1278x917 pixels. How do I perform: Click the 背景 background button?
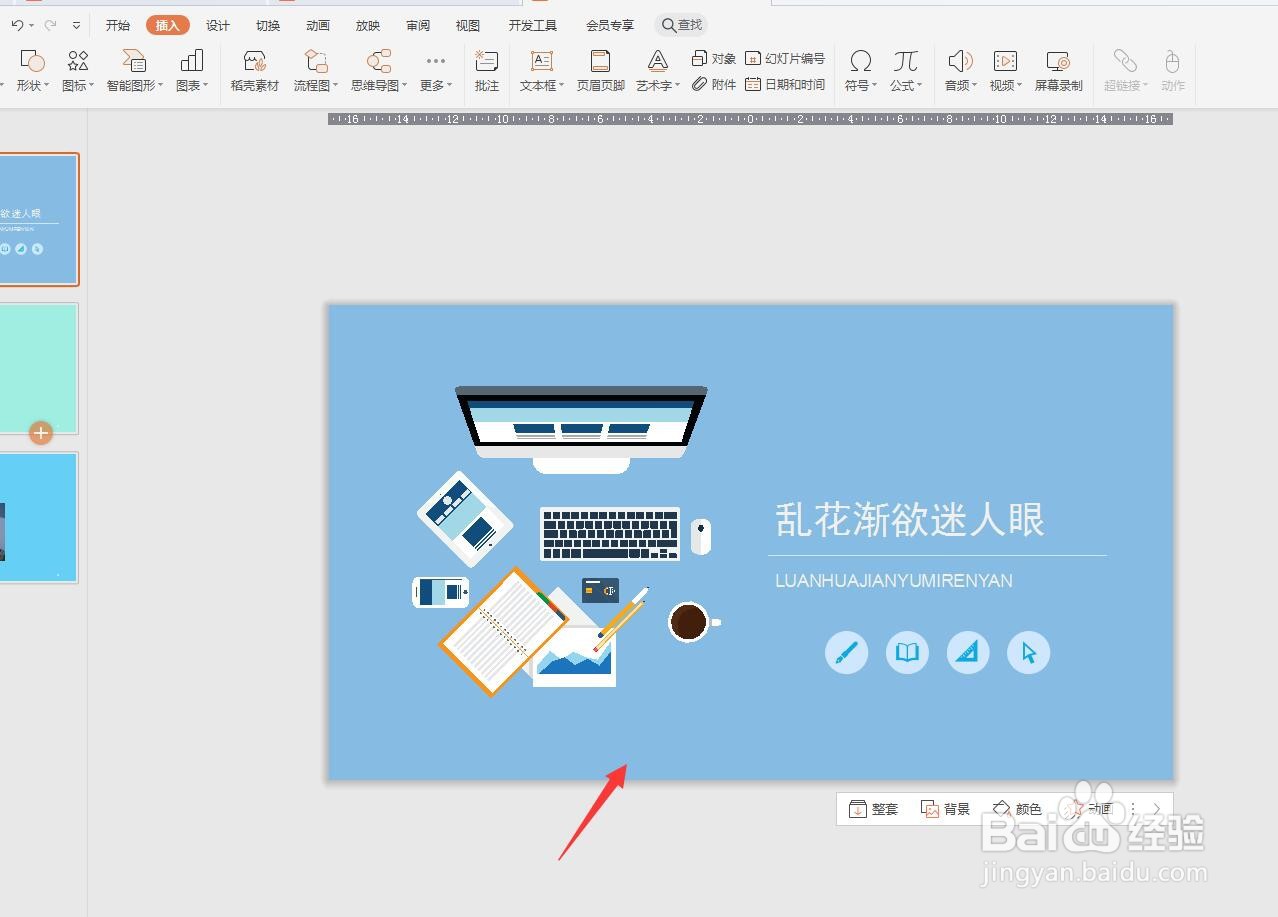tap(946, 809)
